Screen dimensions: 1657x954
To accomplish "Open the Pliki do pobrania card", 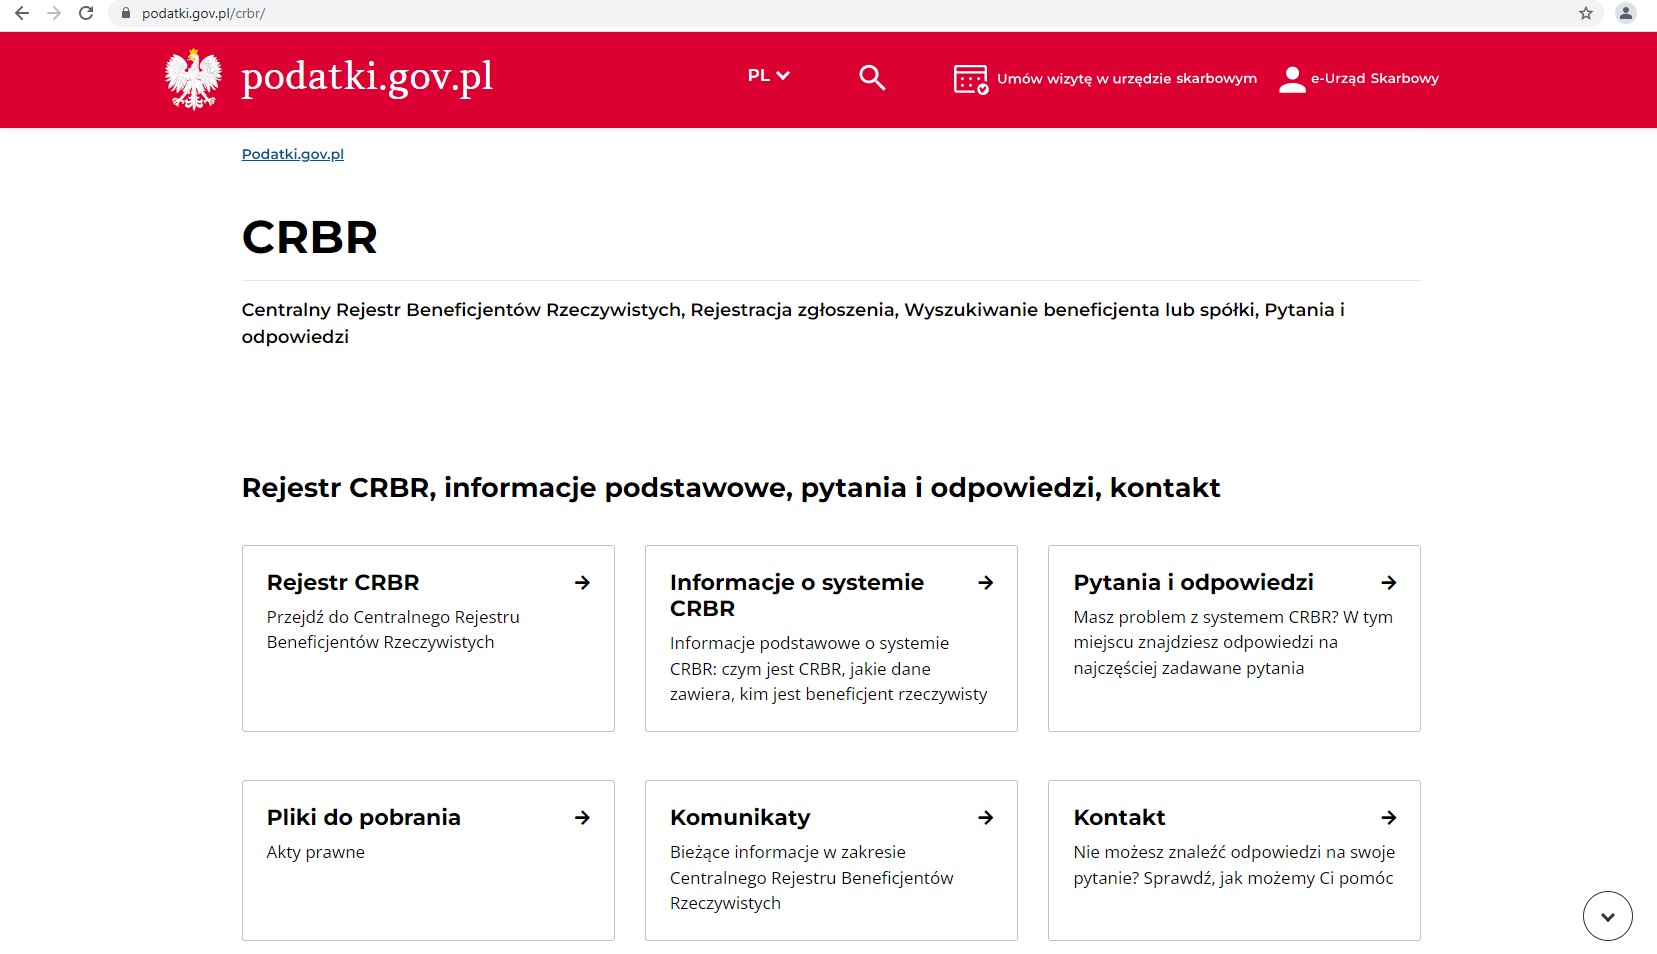I will click(x=428, y=859).
